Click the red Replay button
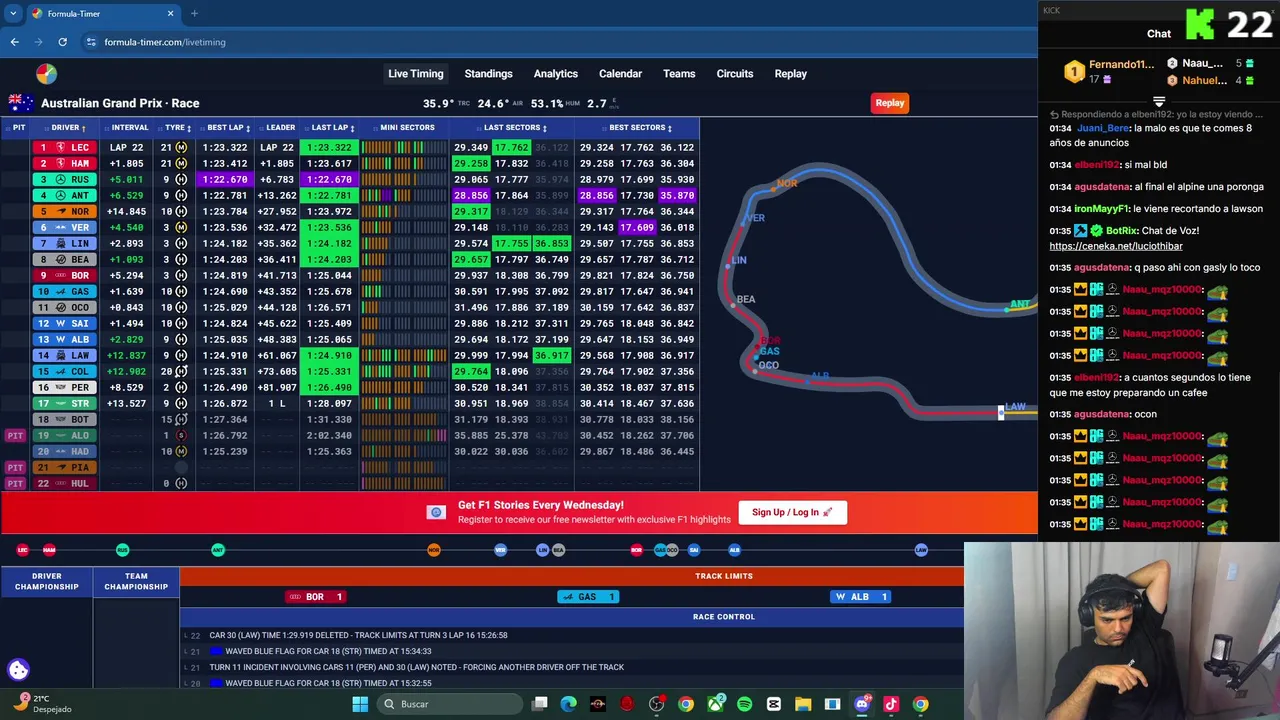Screen dimensions: 1280x720 coord(889,103)
